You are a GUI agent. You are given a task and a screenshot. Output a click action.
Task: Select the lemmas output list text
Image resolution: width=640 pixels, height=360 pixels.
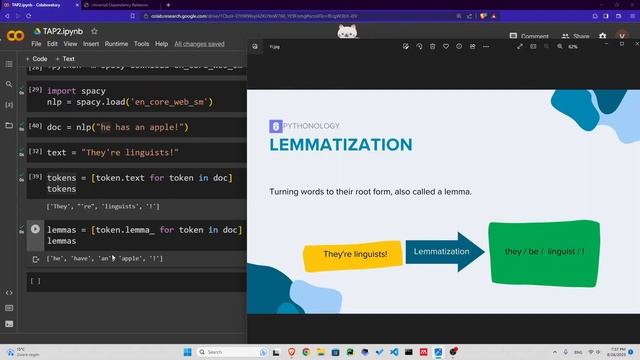(x=104, y=259)
